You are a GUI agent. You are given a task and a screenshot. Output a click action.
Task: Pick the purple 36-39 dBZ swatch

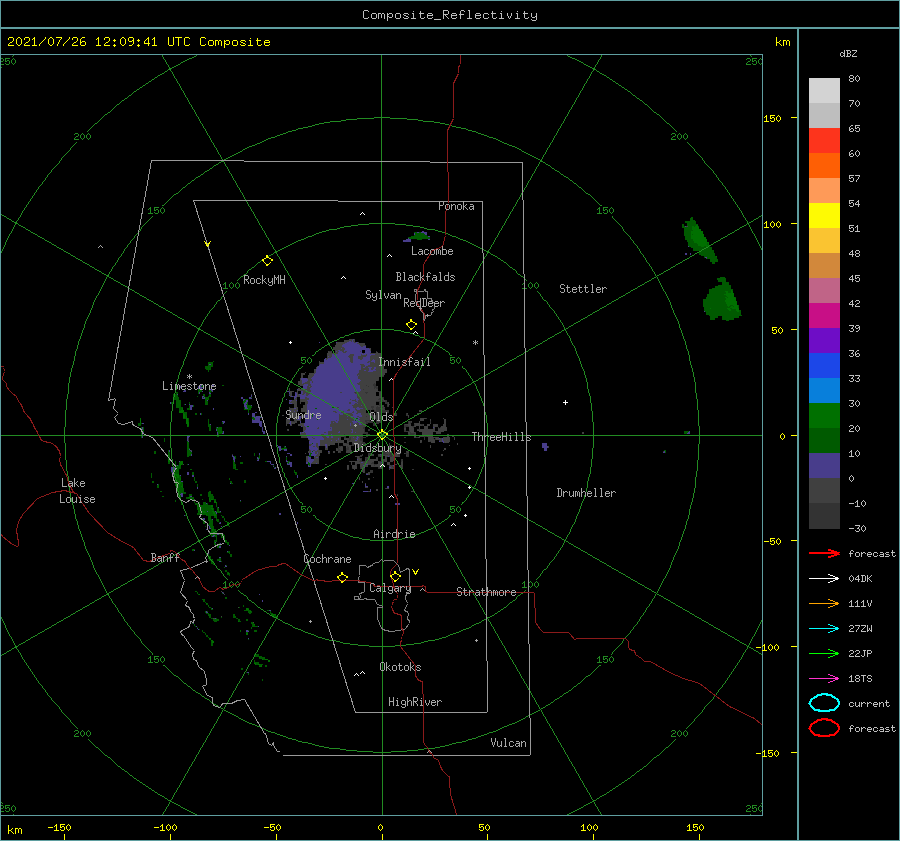824,340
